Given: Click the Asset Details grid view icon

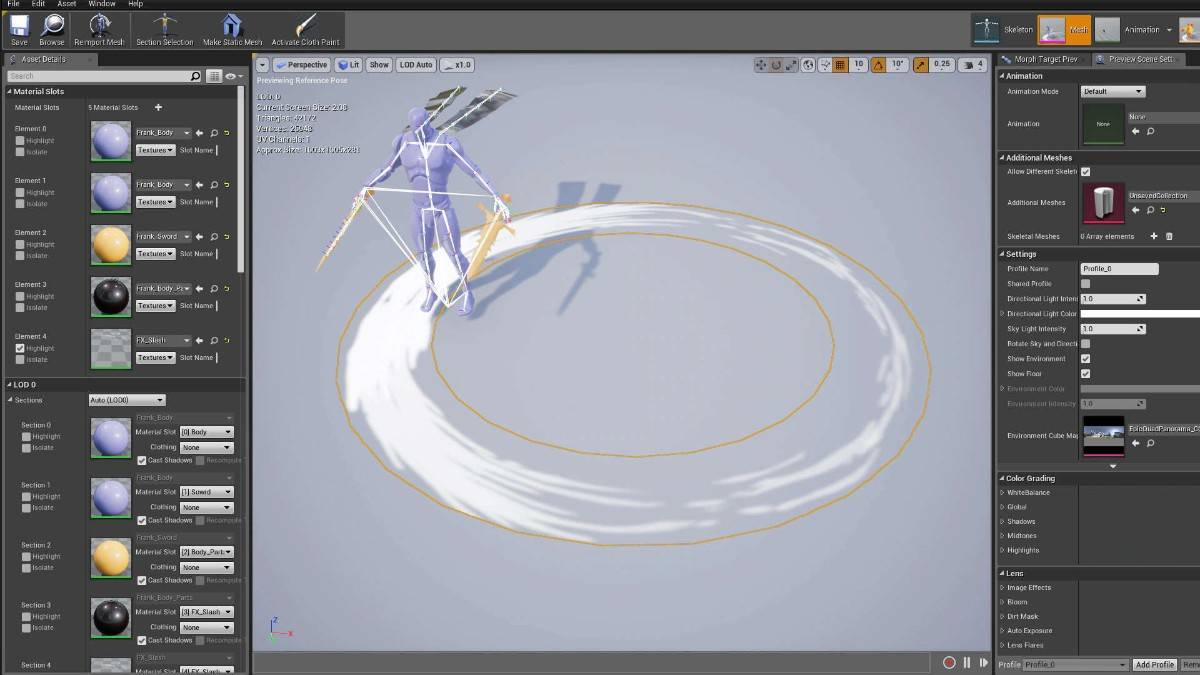Looking at the screenshot, I should point(213,76).
